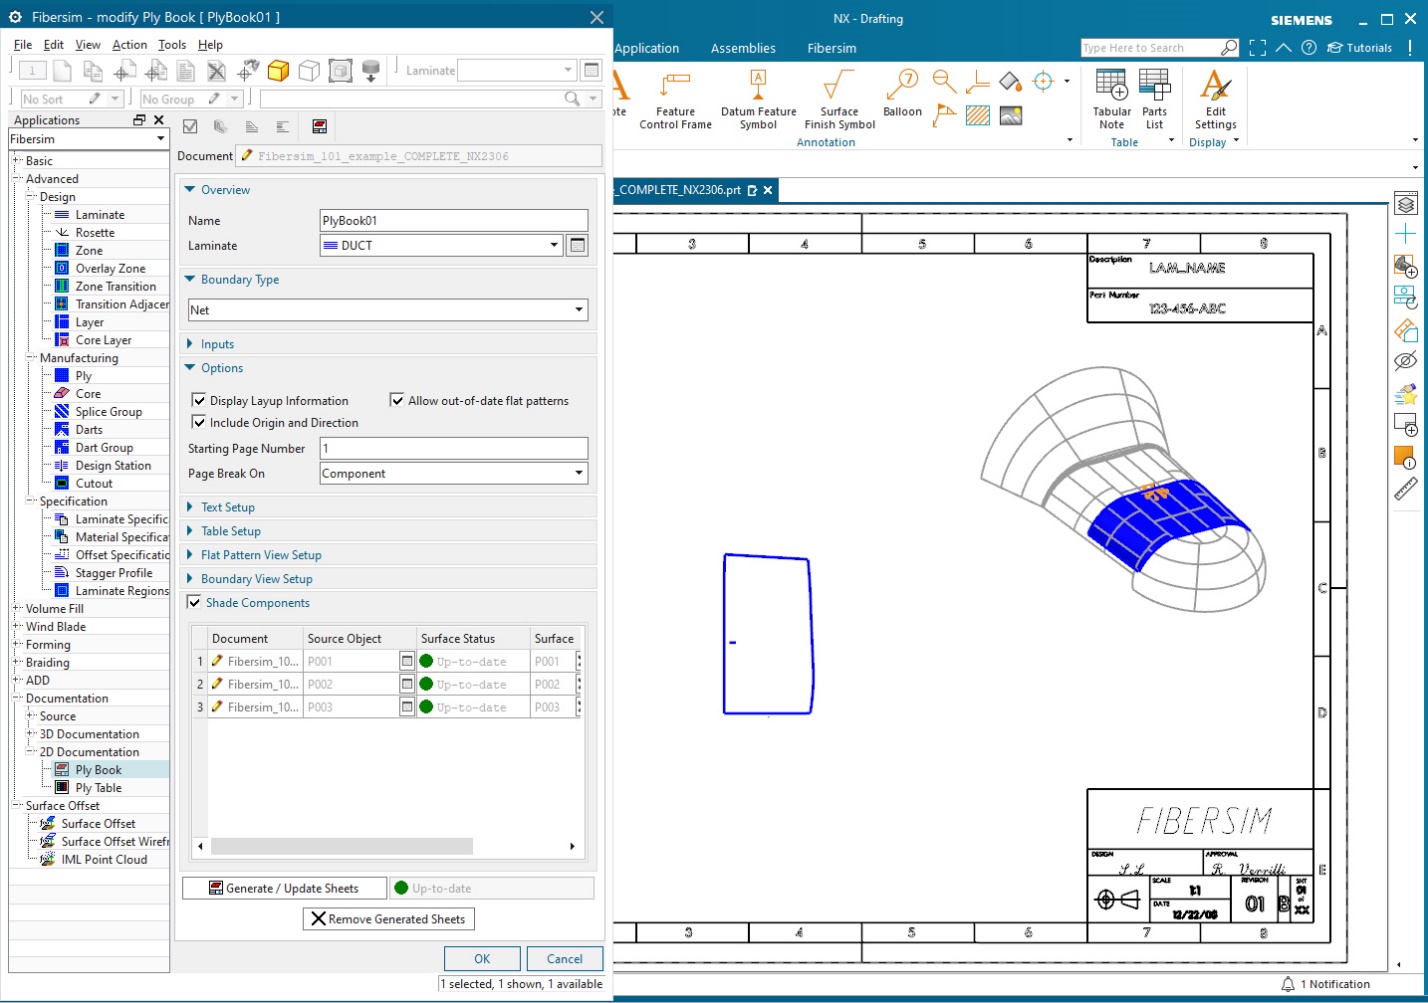Disable Display Layup Information
Image resolution: width=1428 pixels, height=1003 pixels.
coord(198,399)
